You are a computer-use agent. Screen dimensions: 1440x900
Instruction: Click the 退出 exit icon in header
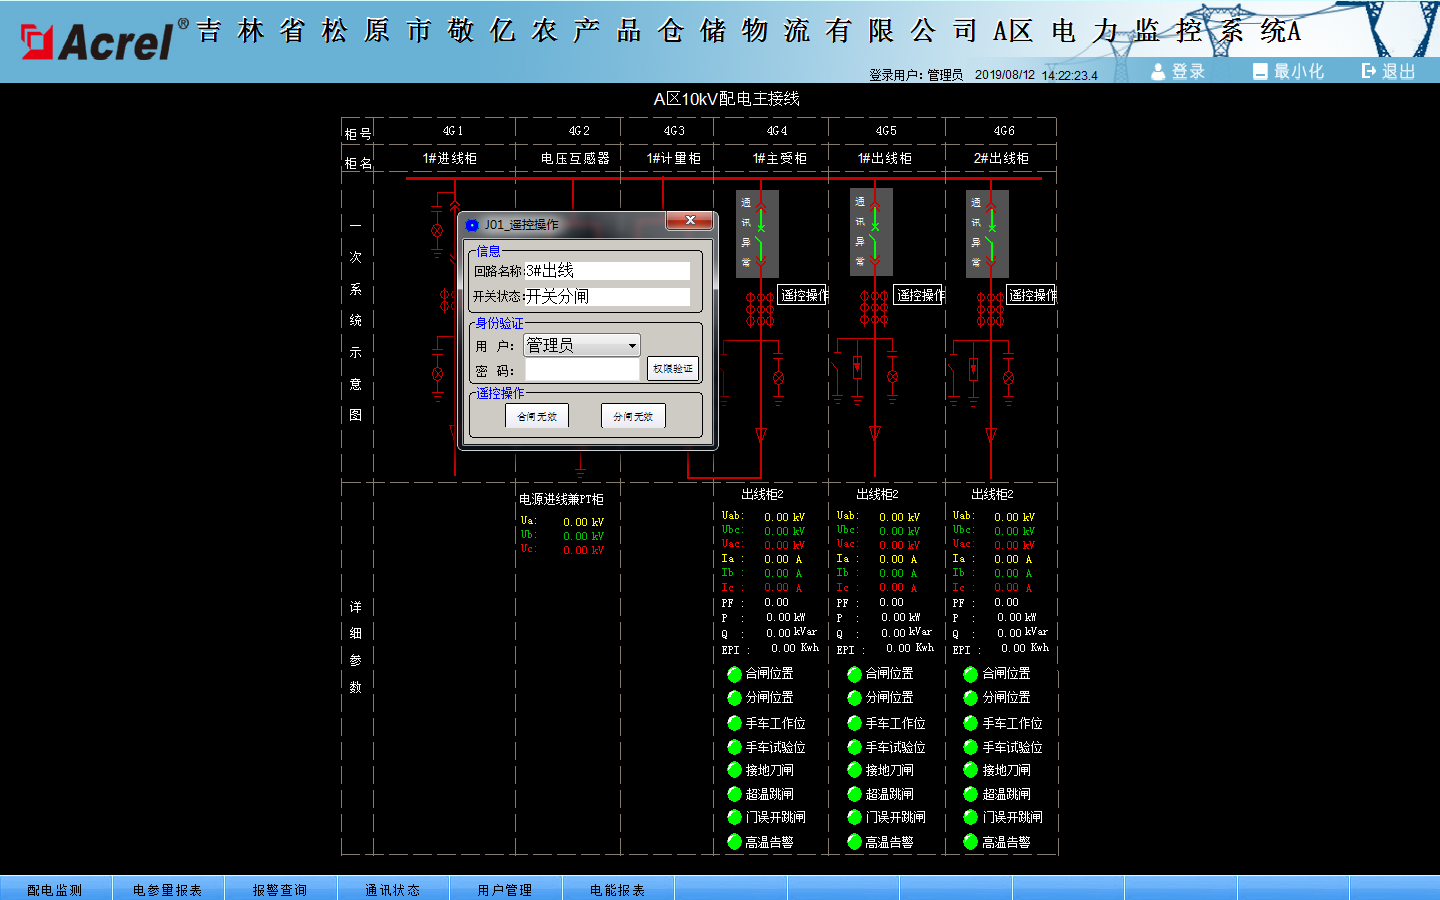coord(1369,71)
